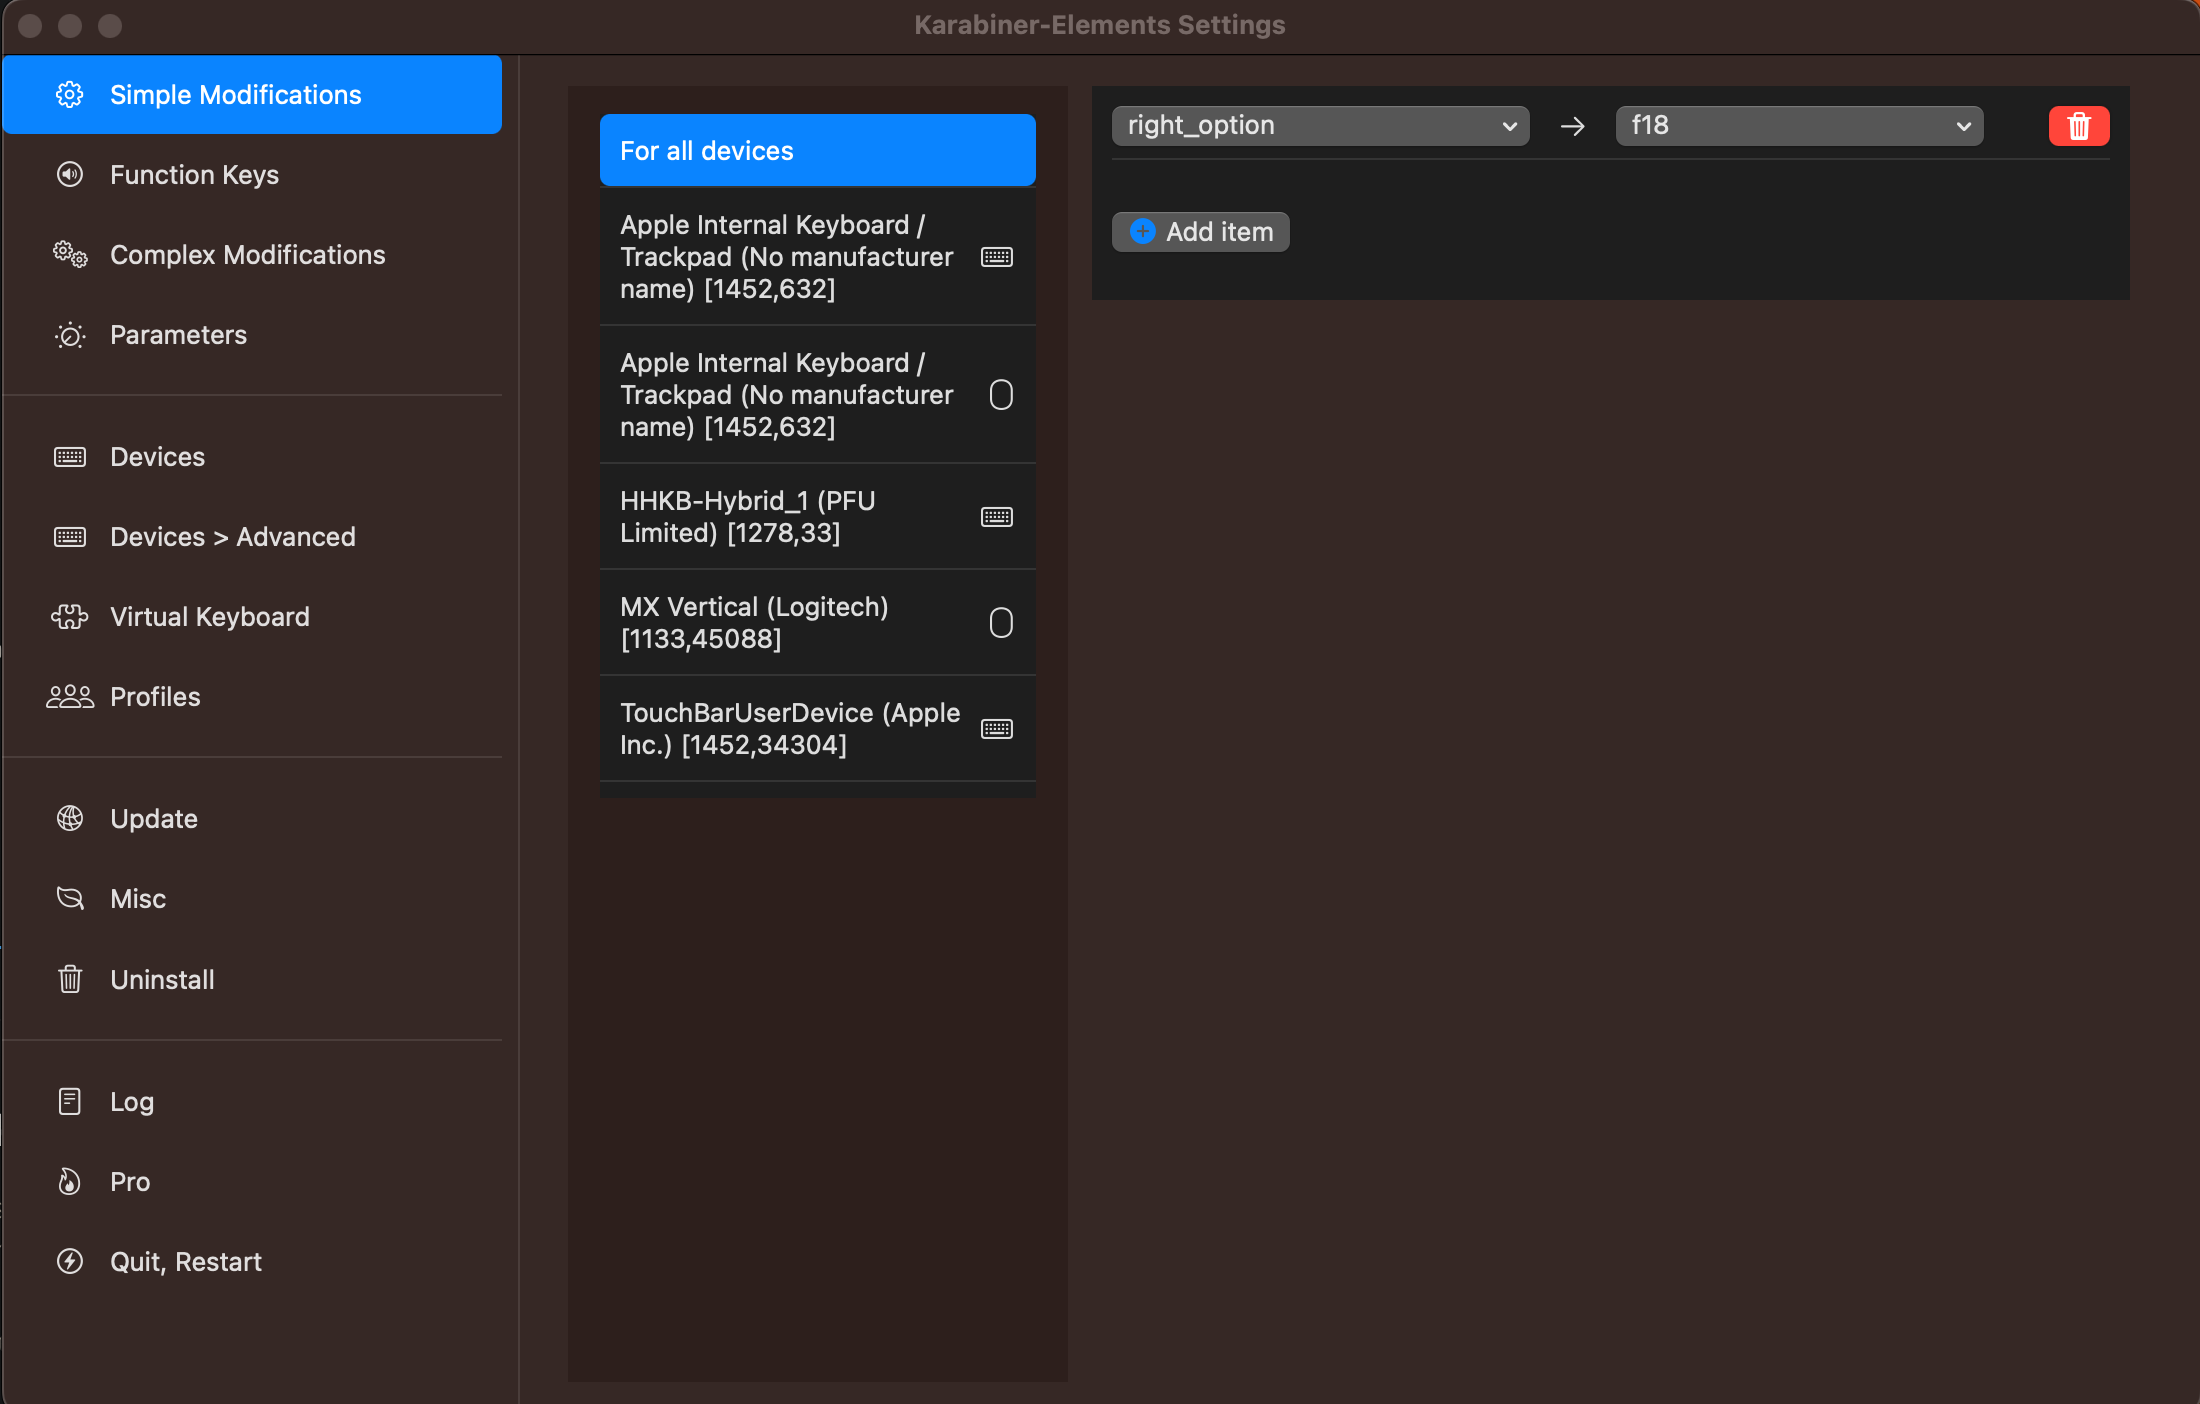This screenshot has height=1404, width=2200.
Task: Select TouchBarUserDevice in device list
Action: pos(816,729)
